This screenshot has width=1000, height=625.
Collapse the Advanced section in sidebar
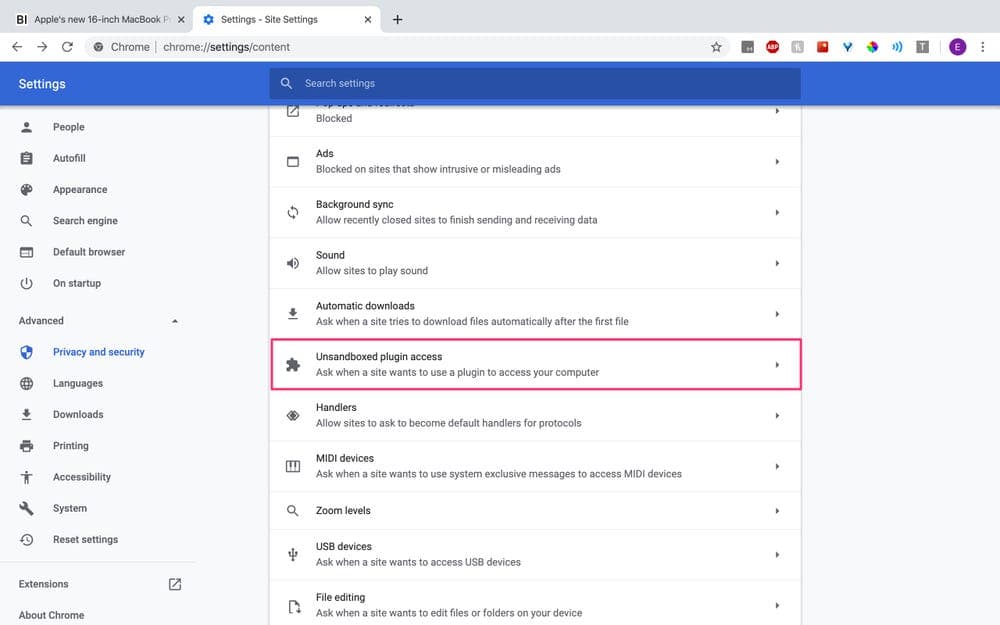(x=175, y=321)
